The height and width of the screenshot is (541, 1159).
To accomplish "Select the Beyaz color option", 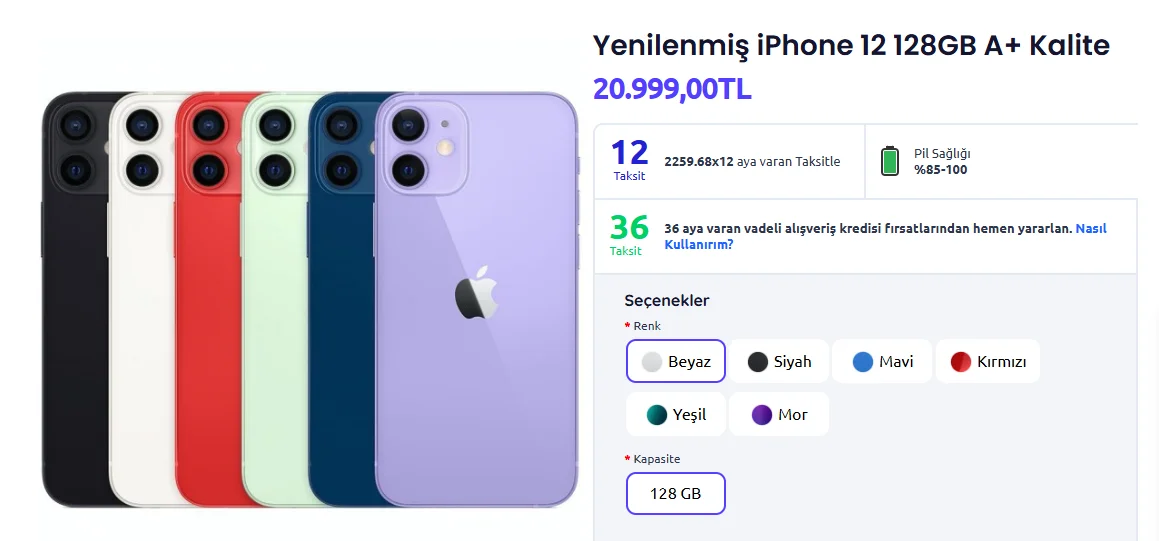I will [x=676, y=361].
